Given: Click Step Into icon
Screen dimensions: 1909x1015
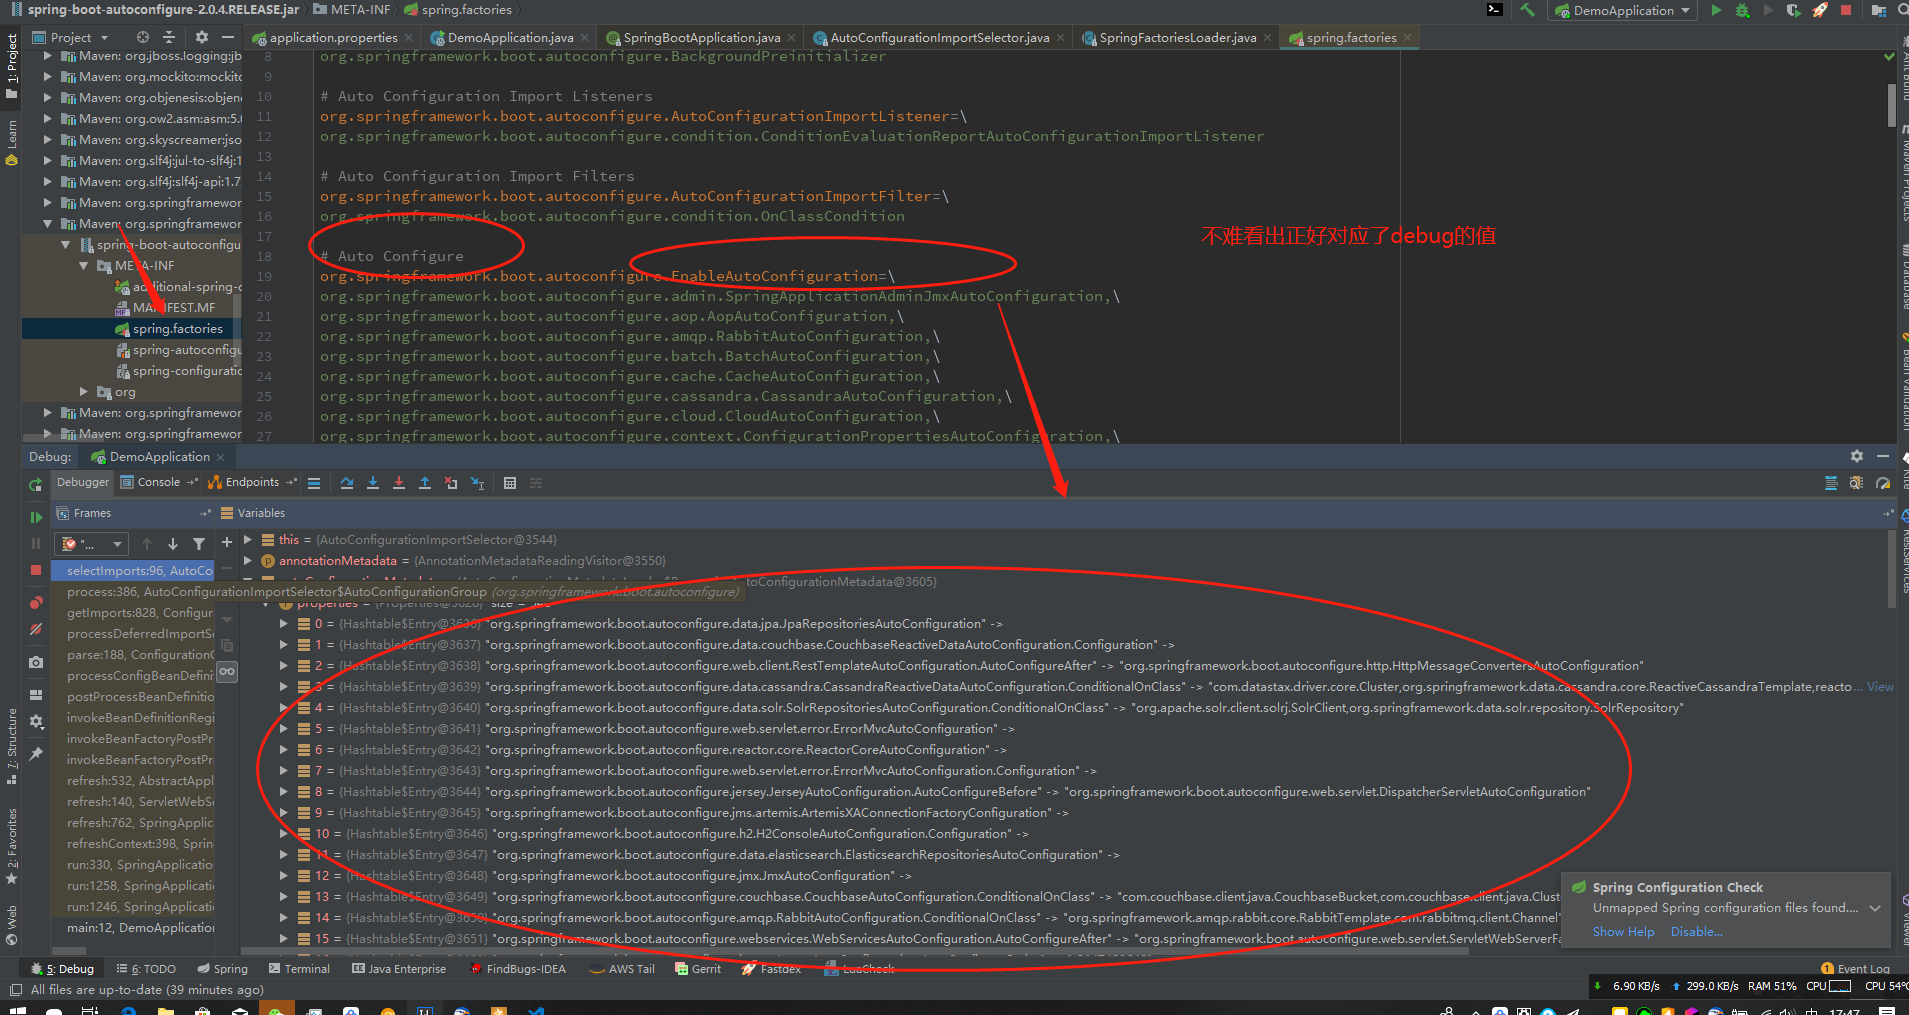Looking at the screenshot, I should [373, 483].
